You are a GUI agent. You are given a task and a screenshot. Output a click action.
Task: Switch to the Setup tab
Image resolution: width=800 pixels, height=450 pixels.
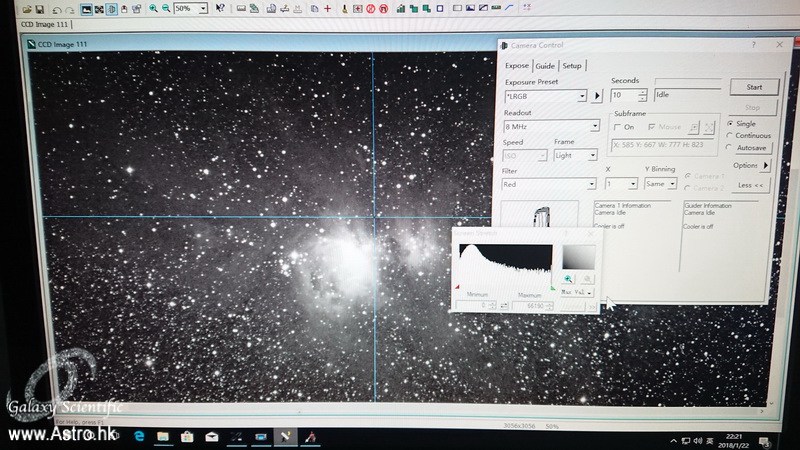tap(571, 66)
